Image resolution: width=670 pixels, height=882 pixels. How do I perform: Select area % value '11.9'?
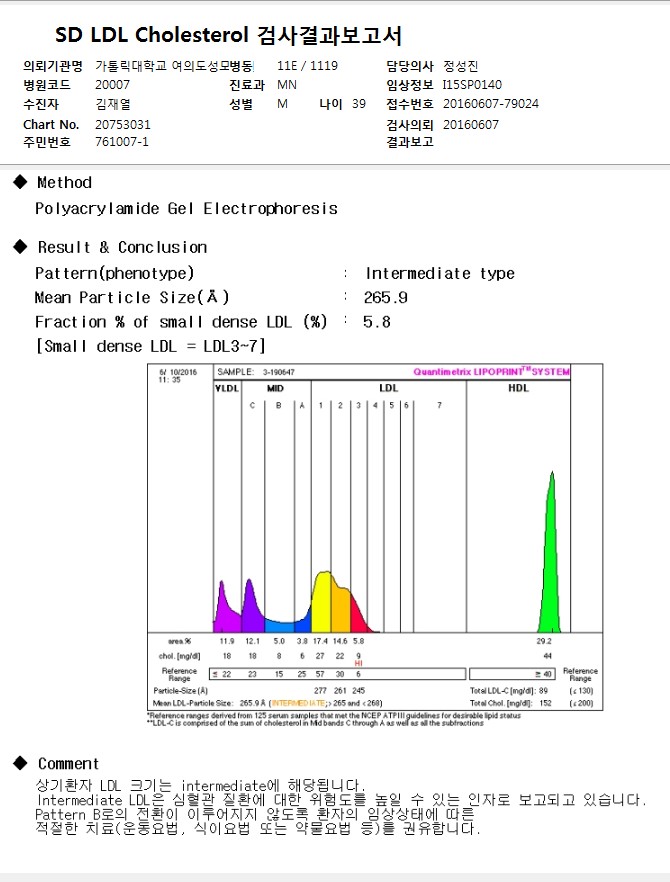[227, 641]
